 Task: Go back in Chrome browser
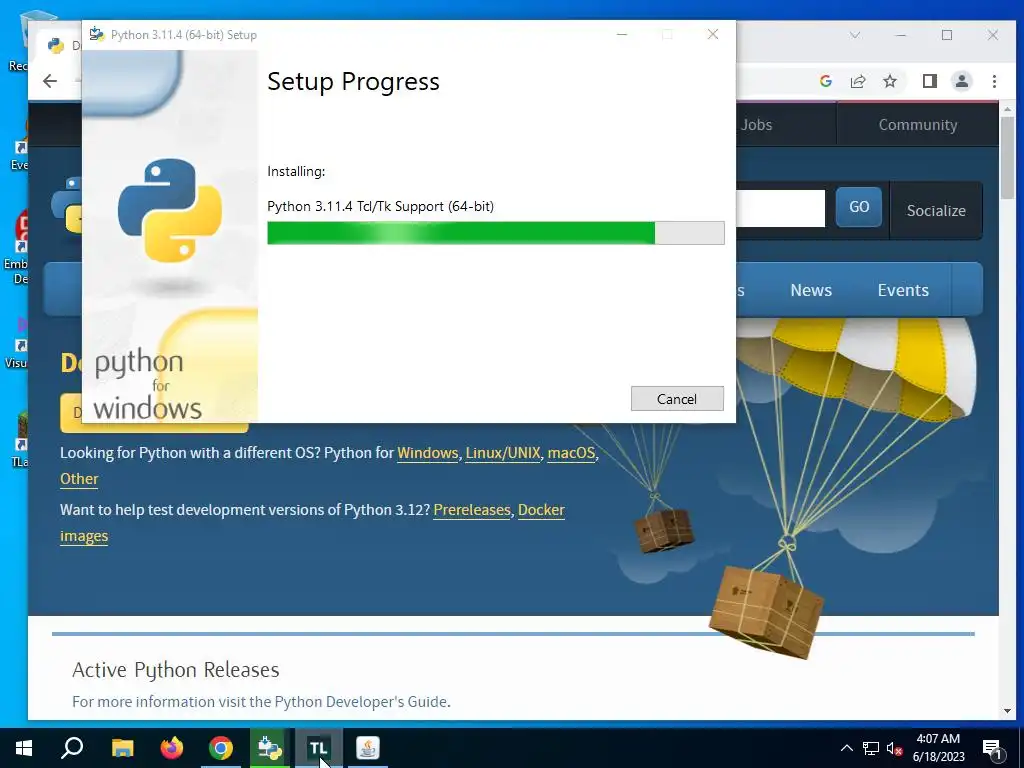click(x=50, y=81)
